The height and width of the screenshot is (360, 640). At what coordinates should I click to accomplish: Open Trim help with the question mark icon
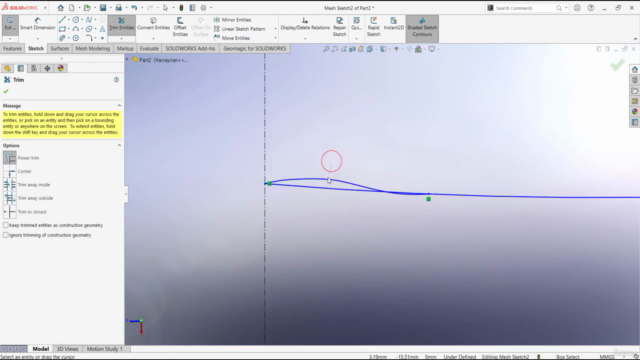[116, 80]
